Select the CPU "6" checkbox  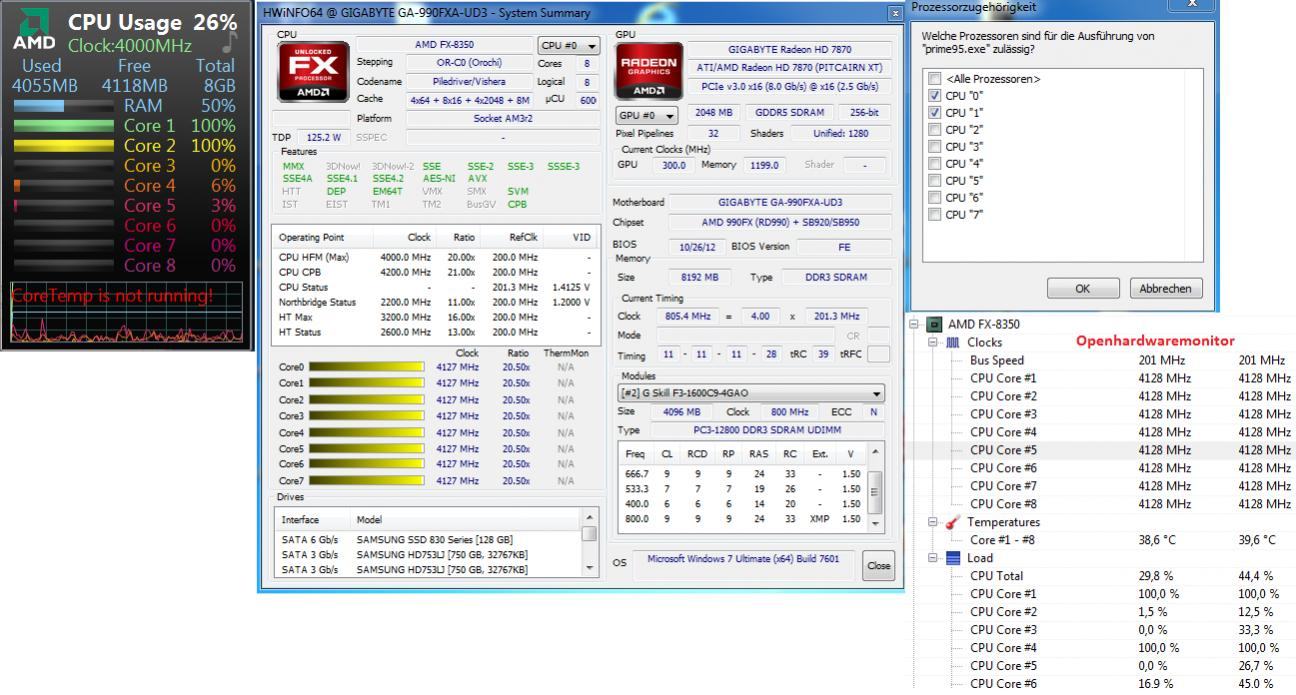coord(934,197)
